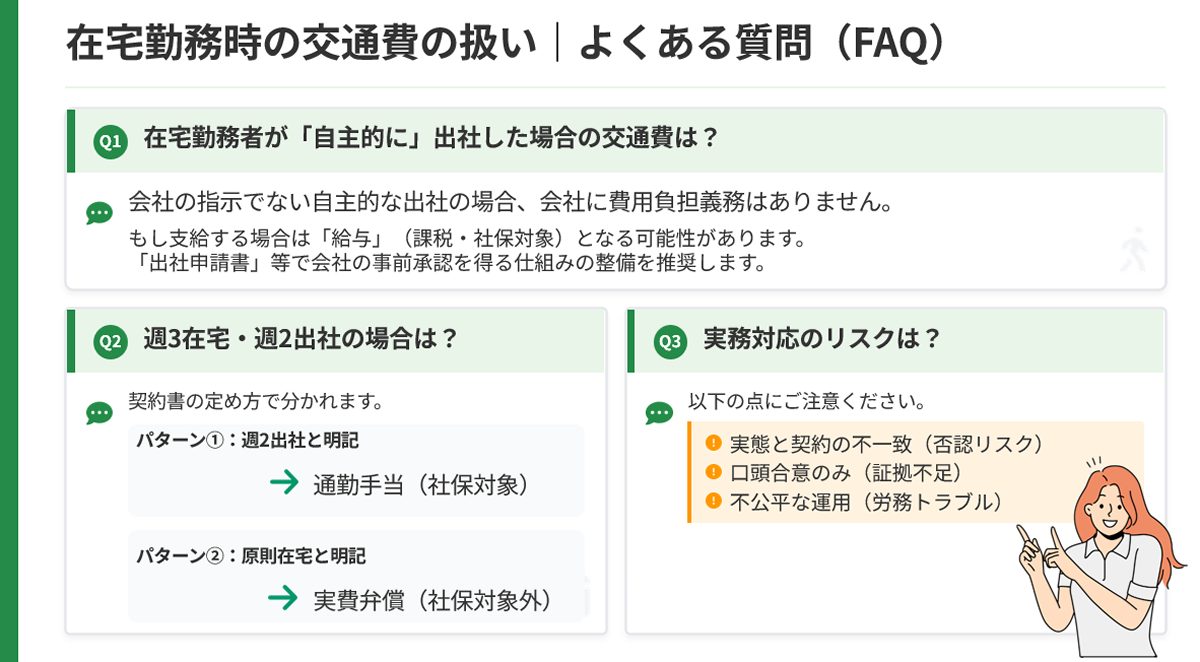Viewport: 1200px width, 662px height.
Task: Click the green arrow beside 実費弁償
Action: tap(285, 598)
